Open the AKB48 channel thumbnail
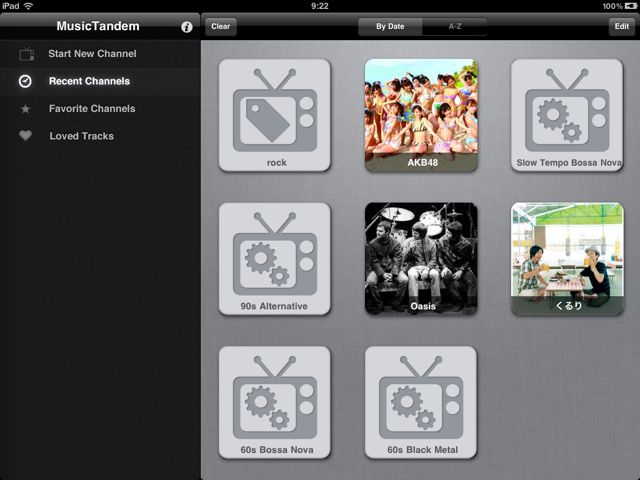The image size is (640, 480). [x=421, y=115]
